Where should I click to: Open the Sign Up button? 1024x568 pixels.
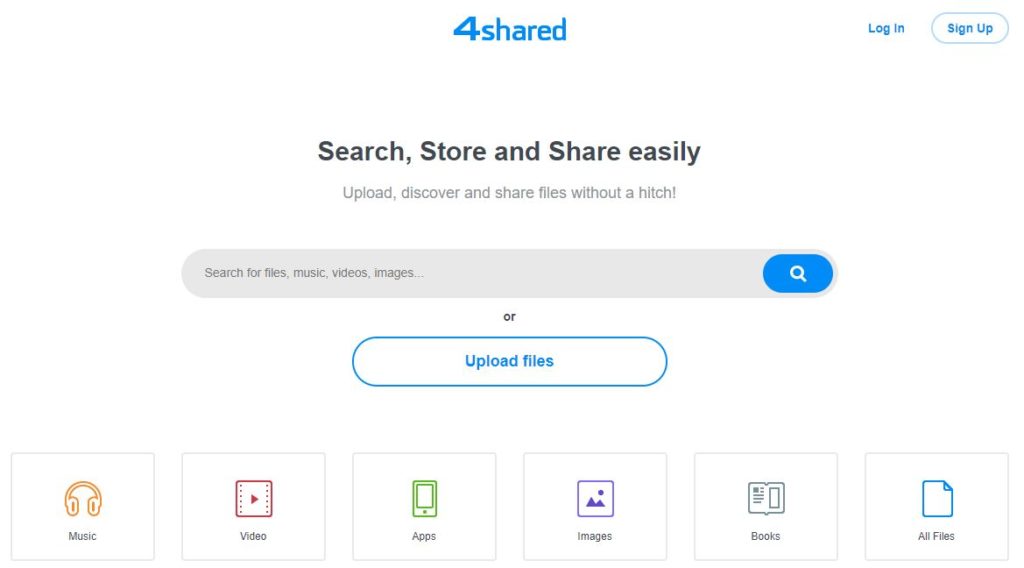970,28
